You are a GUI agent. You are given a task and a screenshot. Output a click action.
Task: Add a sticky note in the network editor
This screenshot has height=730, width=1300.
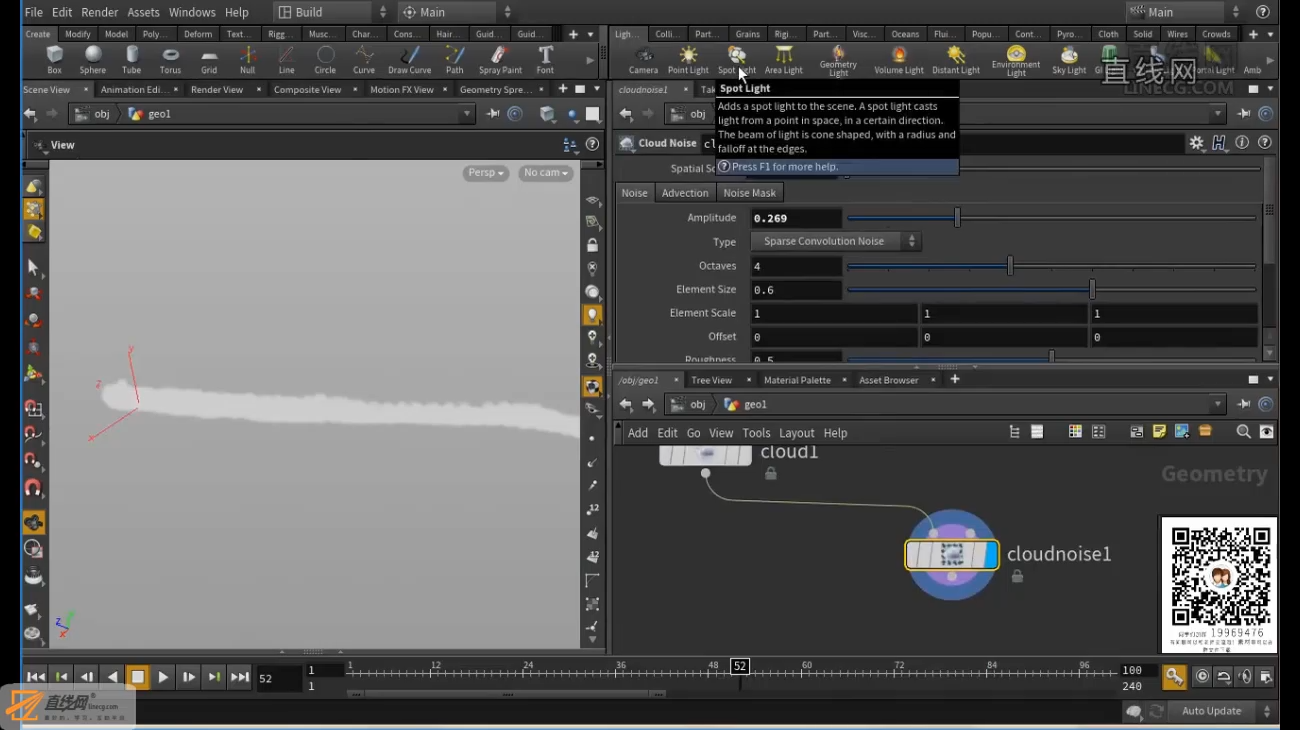pos(1159,432)
